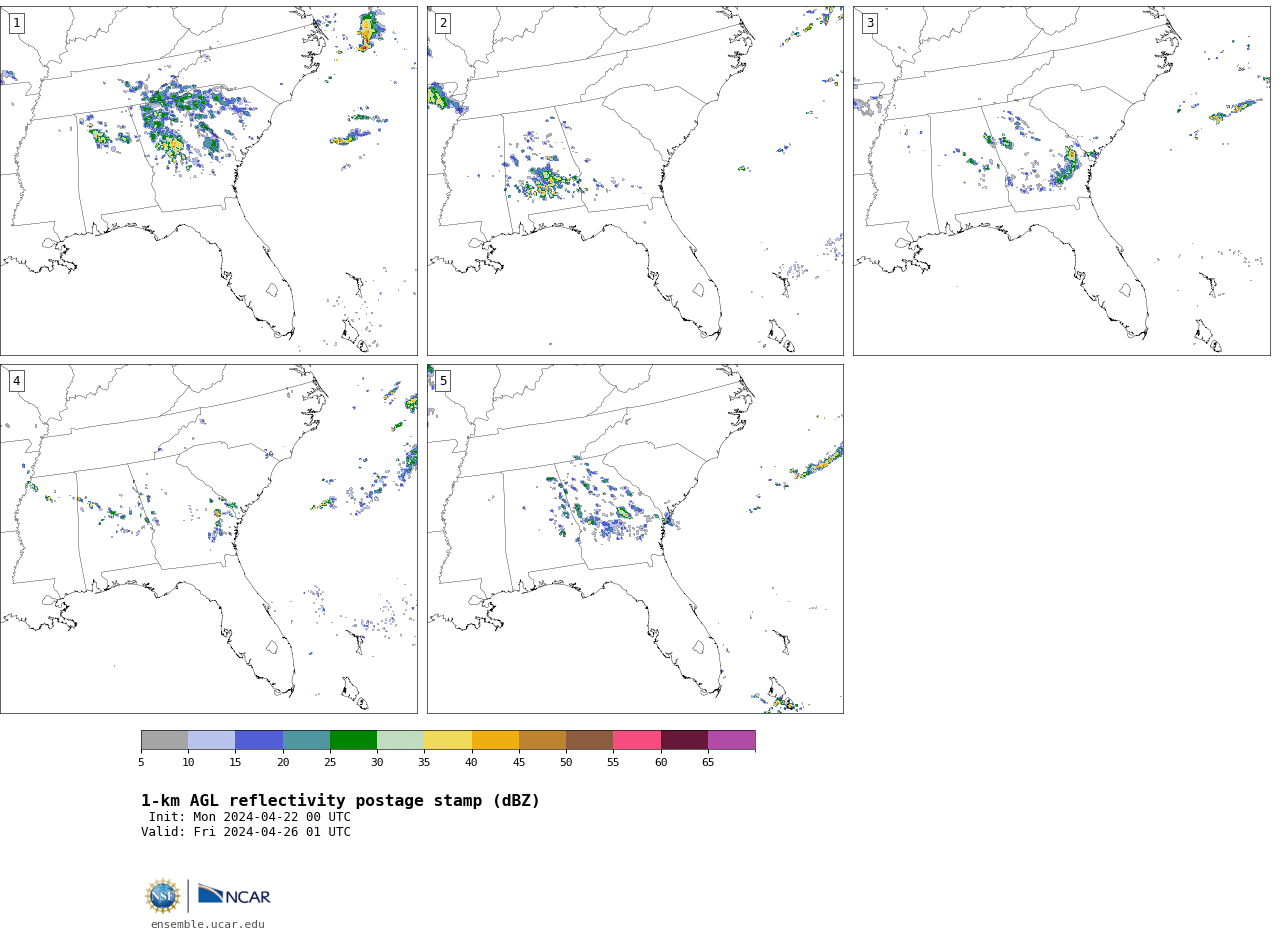Open ensemble member 1 postage stamp map
Screen dimensions: 1280x936
[208, 181]
